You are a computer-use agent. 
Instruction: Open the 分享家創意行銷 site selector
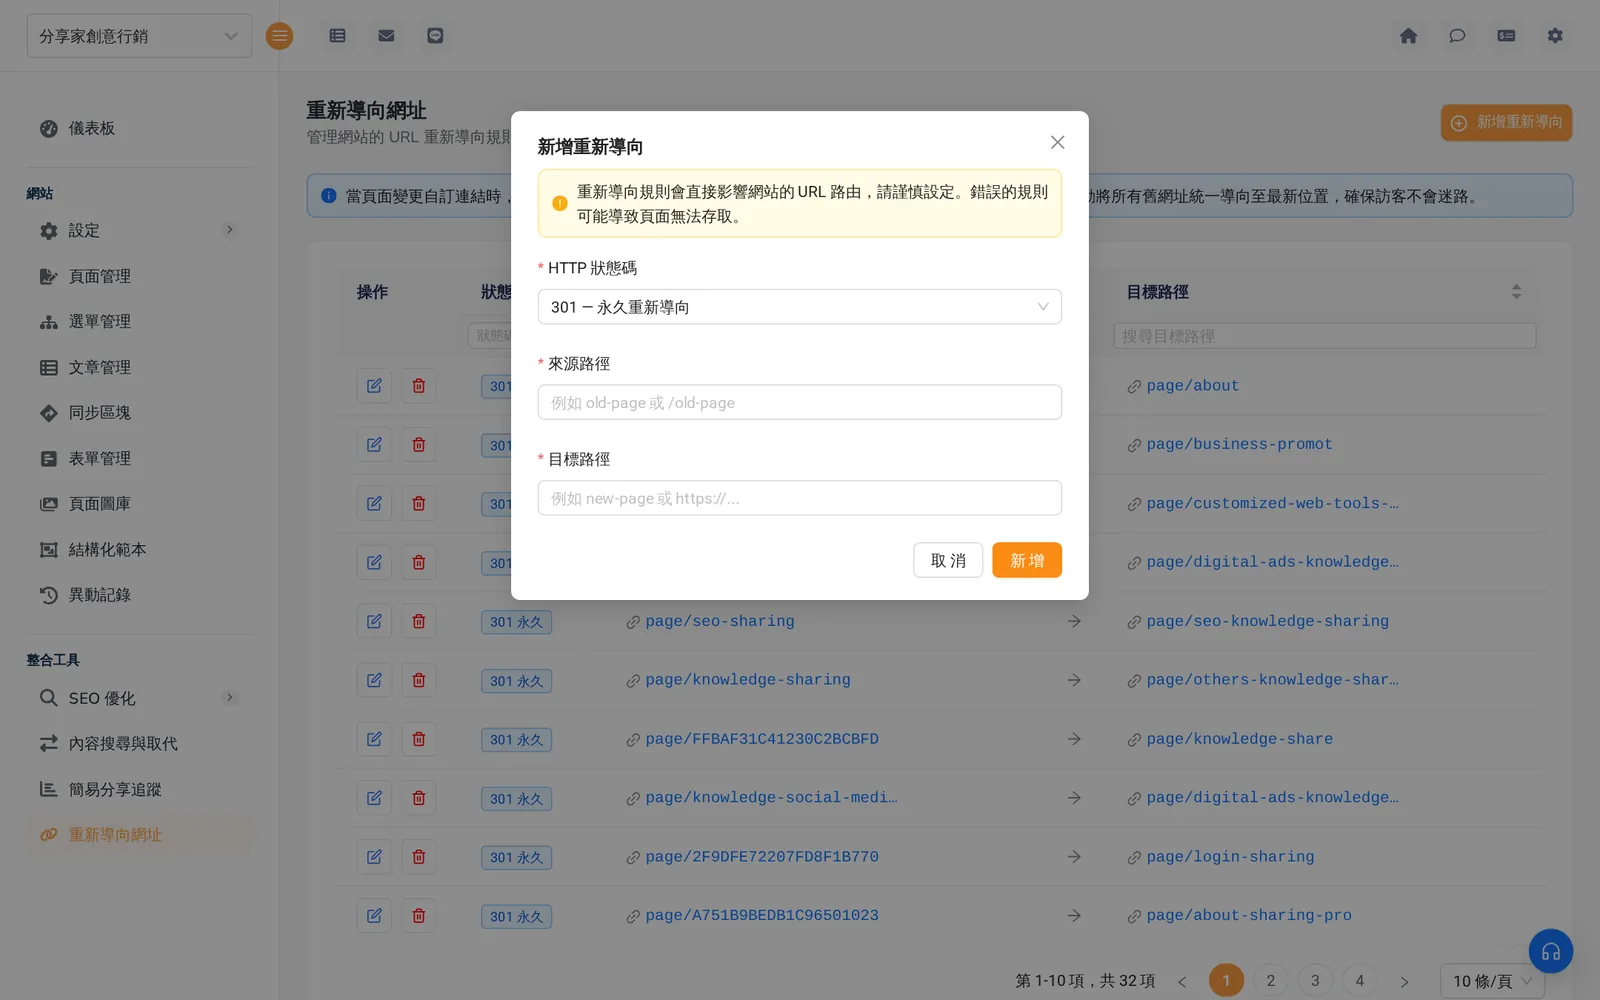click(139, 36)
